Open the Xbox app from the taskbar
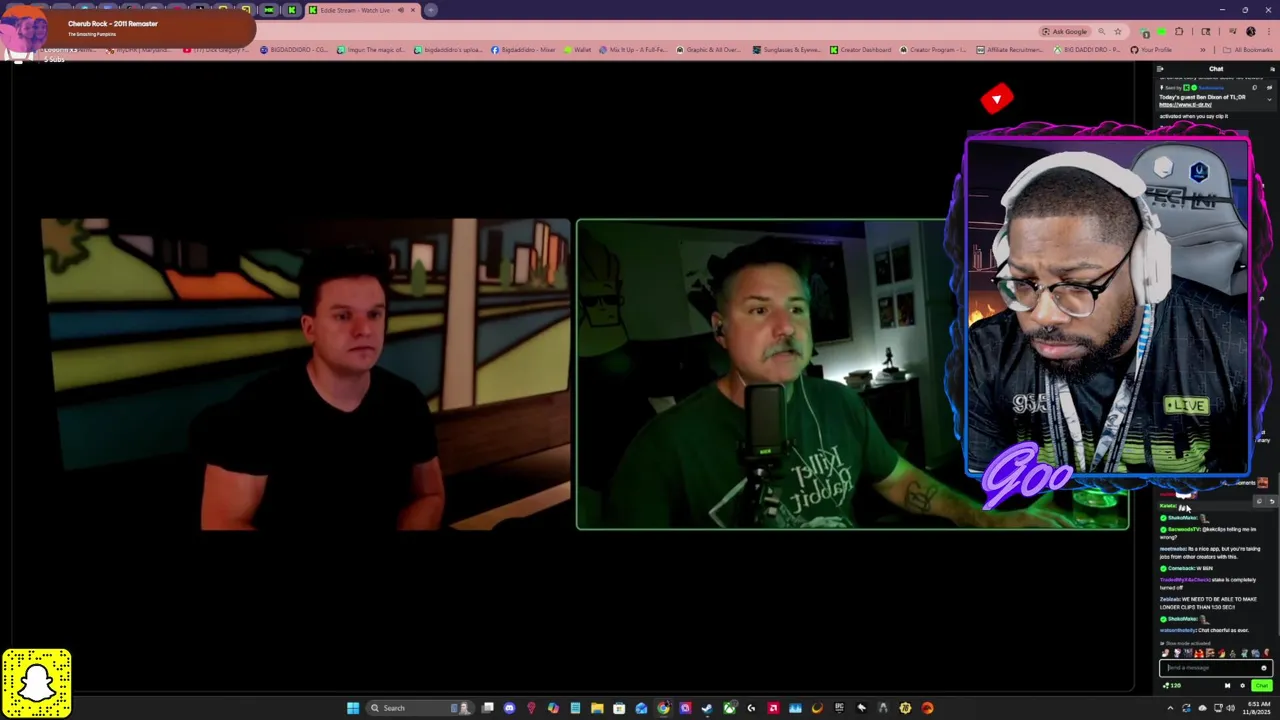 pyautogui.click(x=729, y=708)
